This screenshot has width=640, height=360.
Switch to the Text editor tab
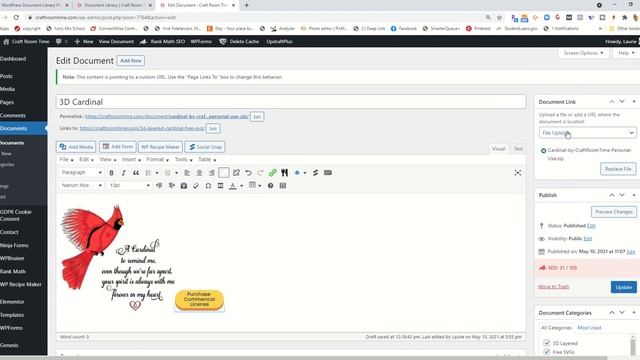pos(518,149)
